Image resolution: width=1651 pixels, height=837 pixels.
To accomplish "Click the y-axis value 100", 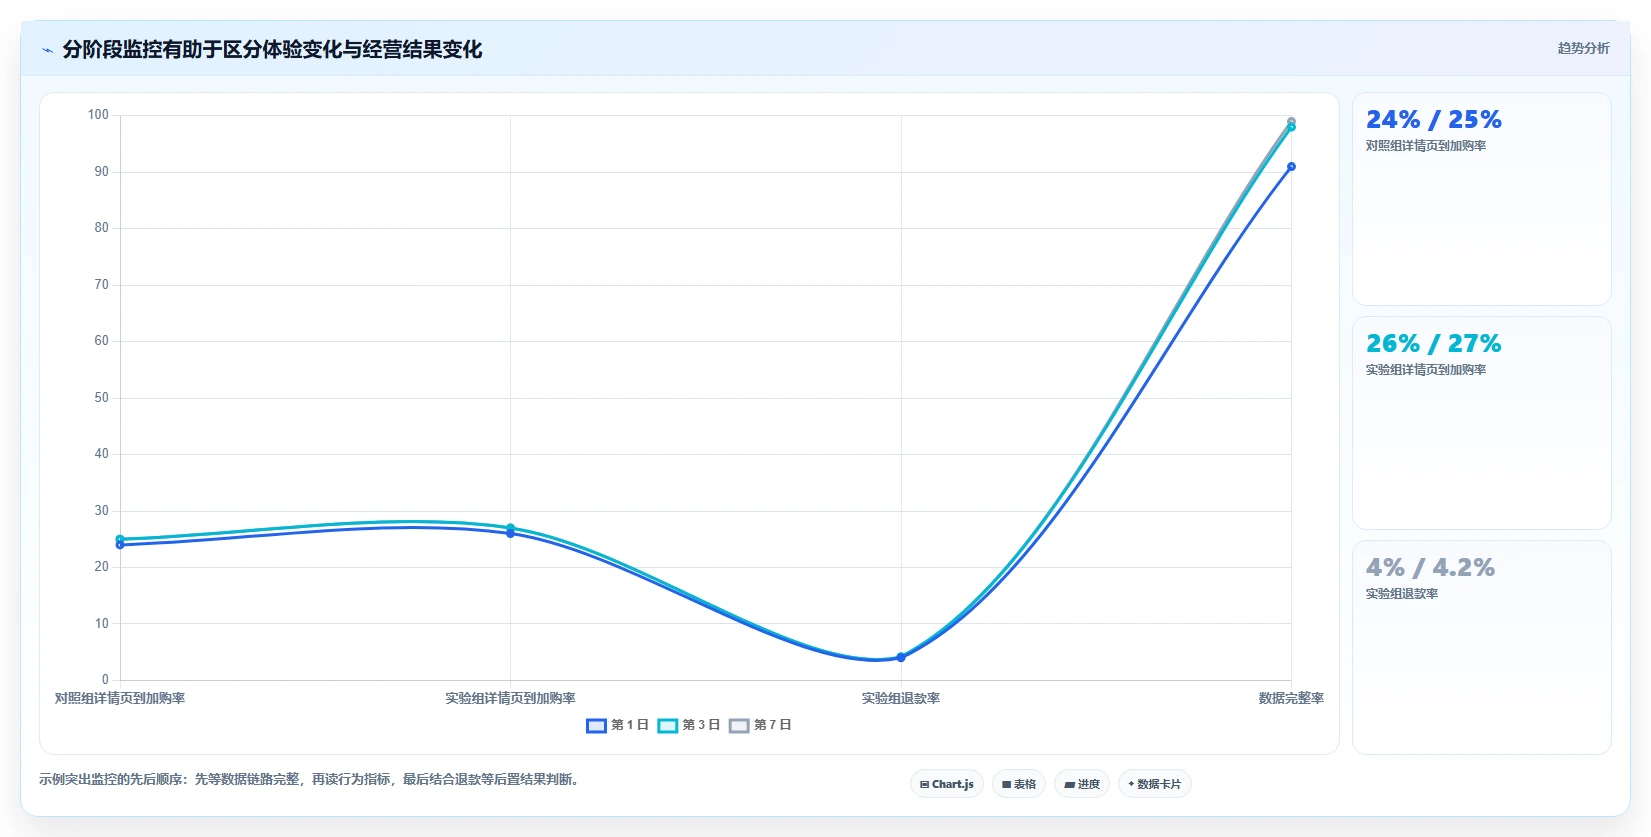I will click(x=98, y=115).
